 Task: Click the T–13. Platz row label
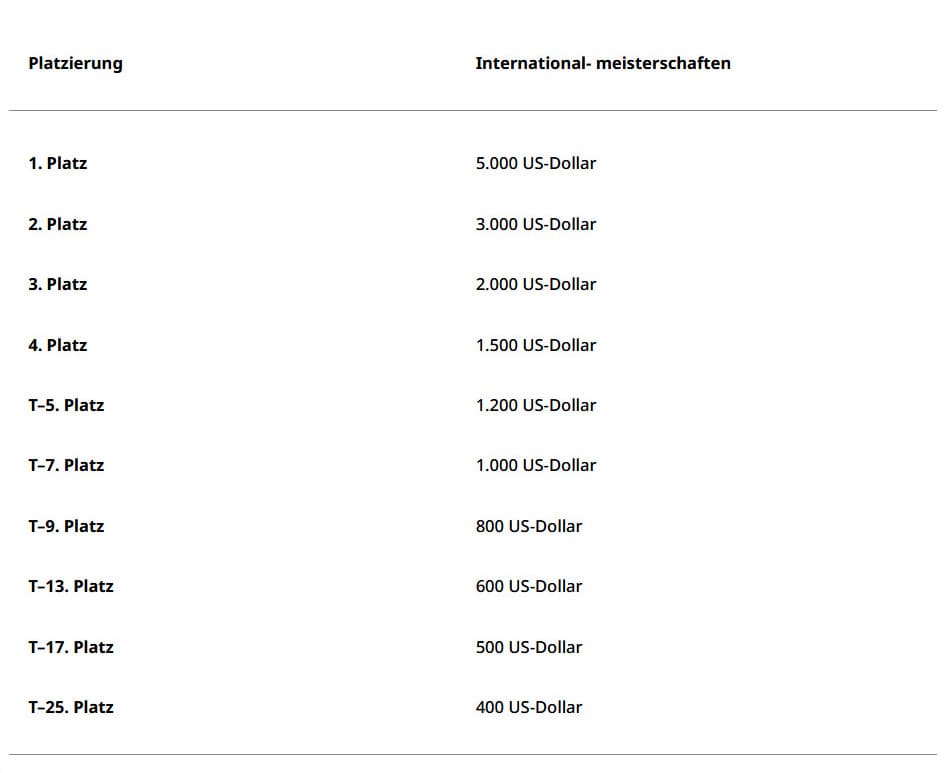70,586
